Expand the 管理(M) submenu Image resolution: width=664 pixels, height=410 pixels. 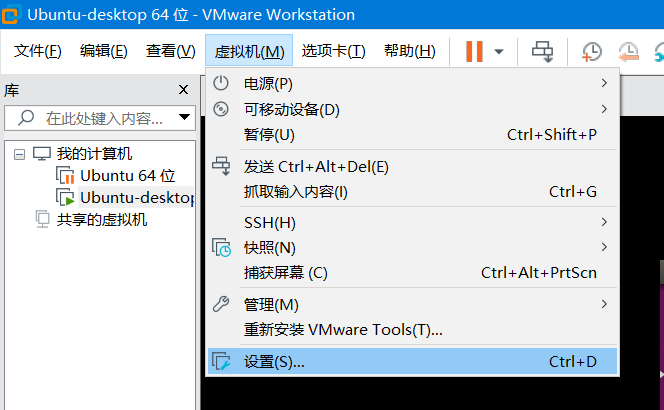[412, 304]
